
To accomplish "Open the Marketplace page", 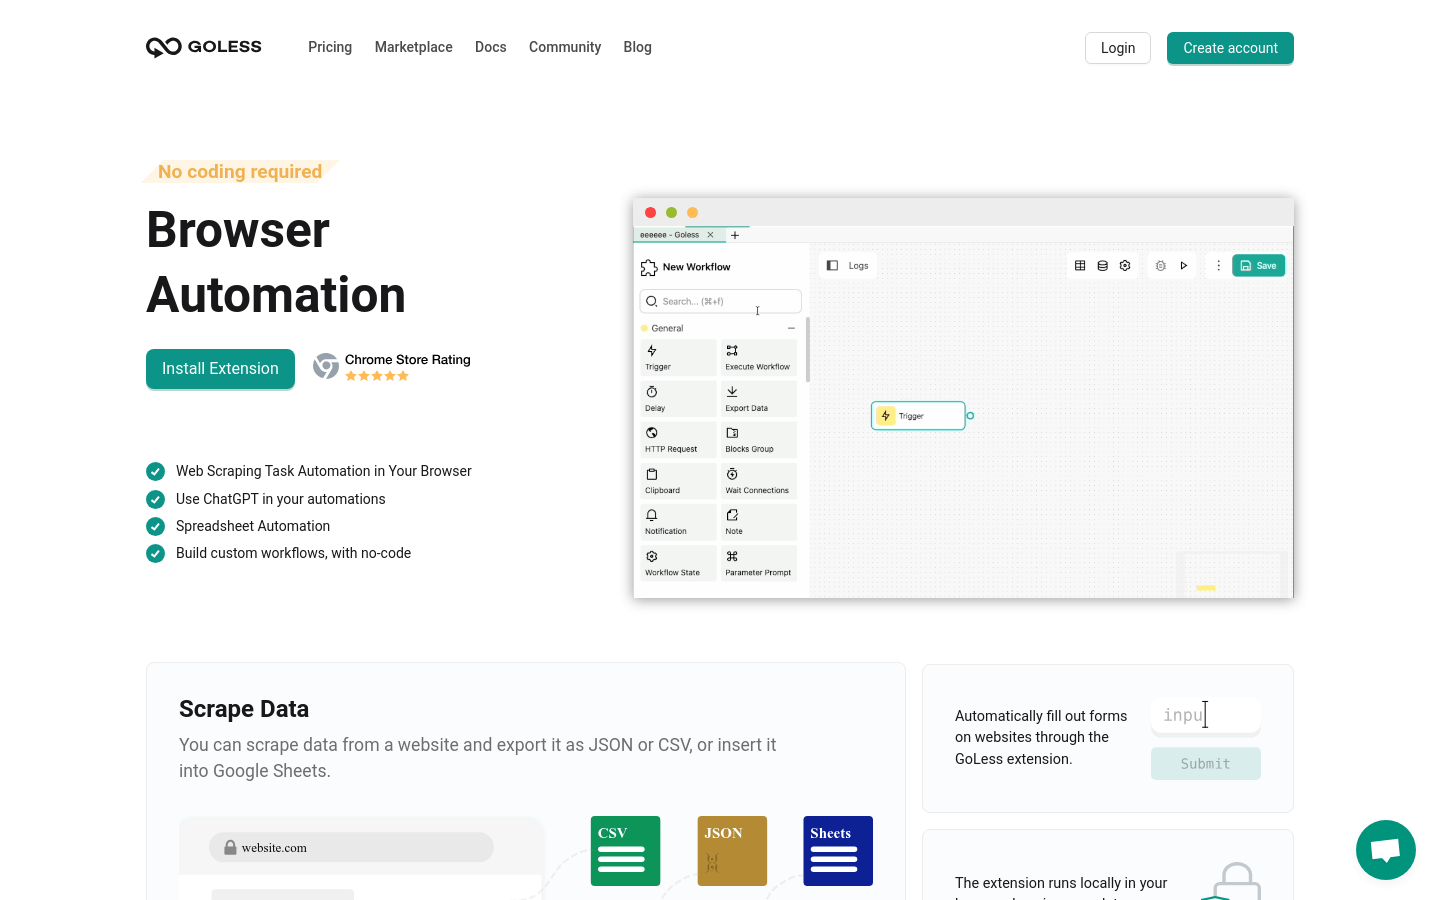I will point(413,47).
